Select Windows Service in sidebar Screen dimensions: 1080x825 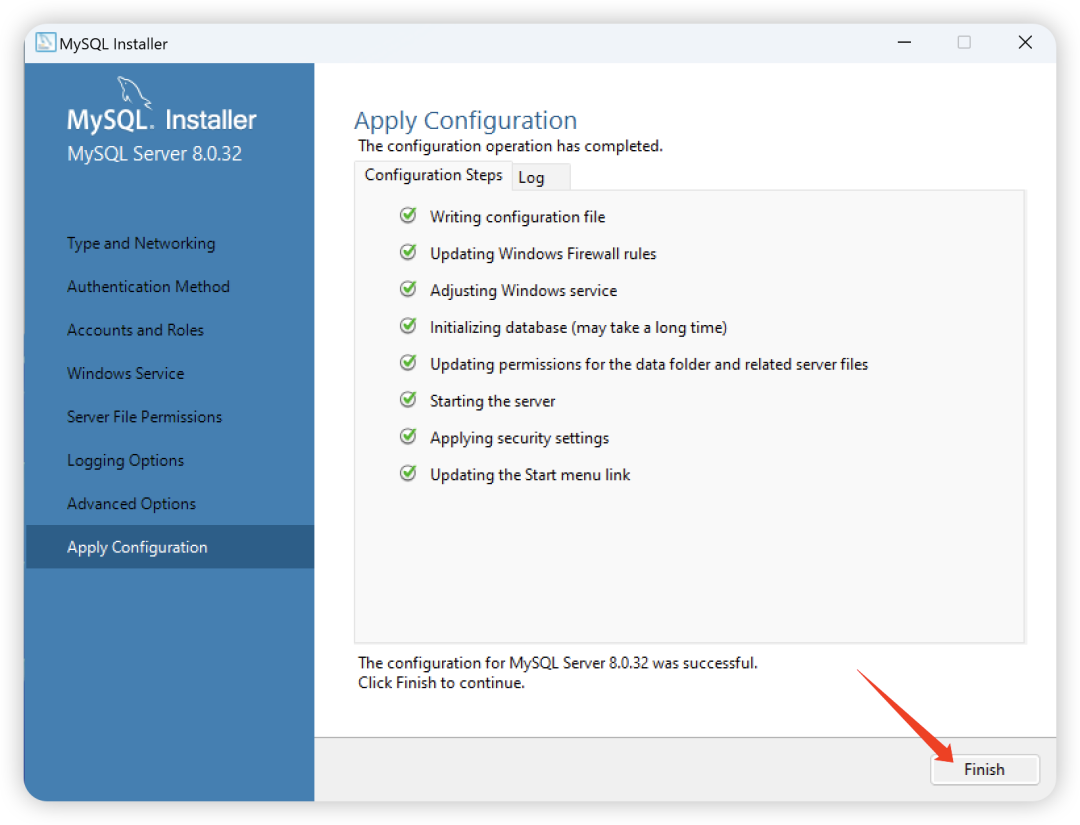(x=125, y=373)
